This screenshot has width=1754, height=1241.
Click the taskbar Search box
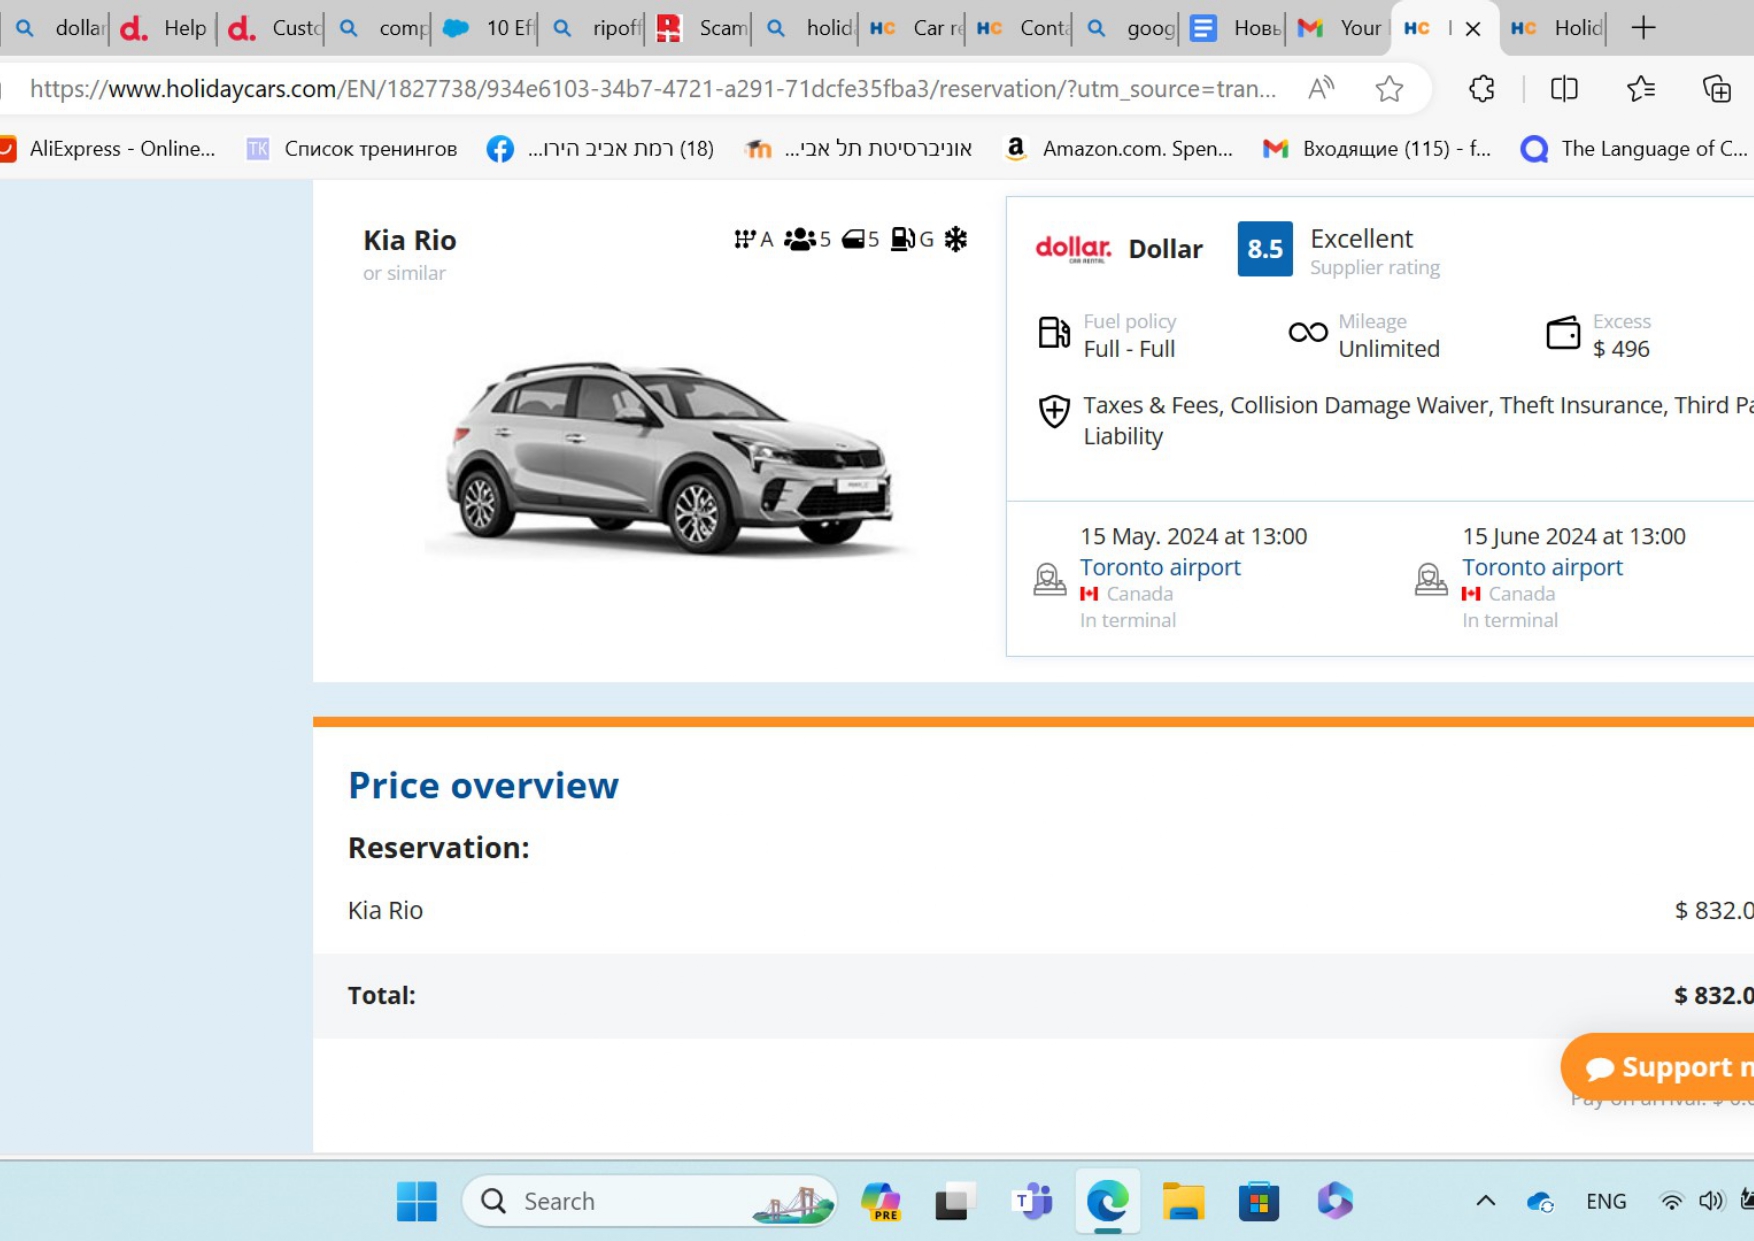pos(649,1201)
